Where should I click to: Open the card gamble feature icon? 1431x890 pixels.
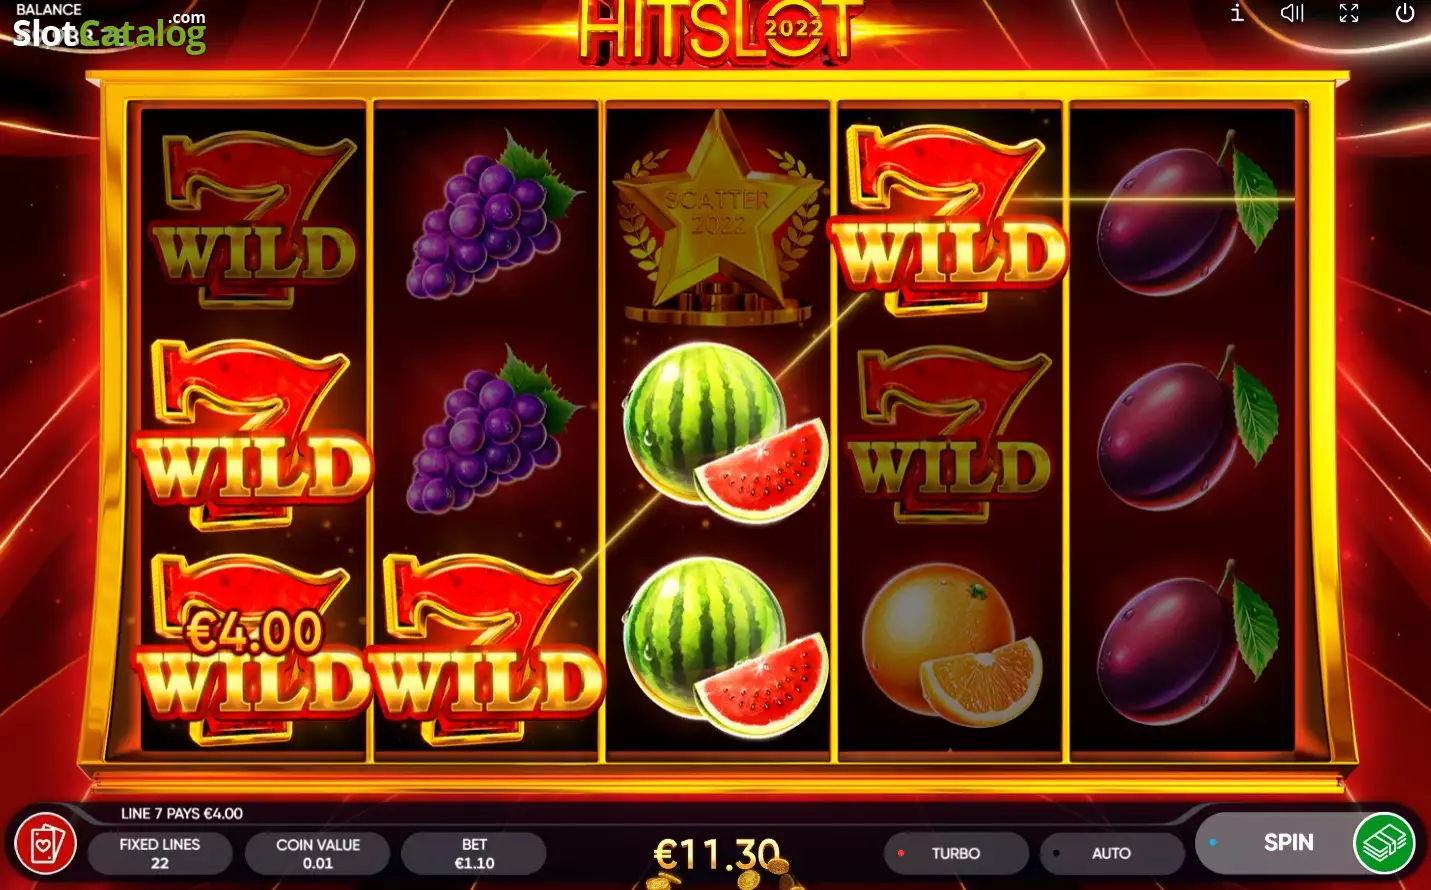tap(45, 845)
